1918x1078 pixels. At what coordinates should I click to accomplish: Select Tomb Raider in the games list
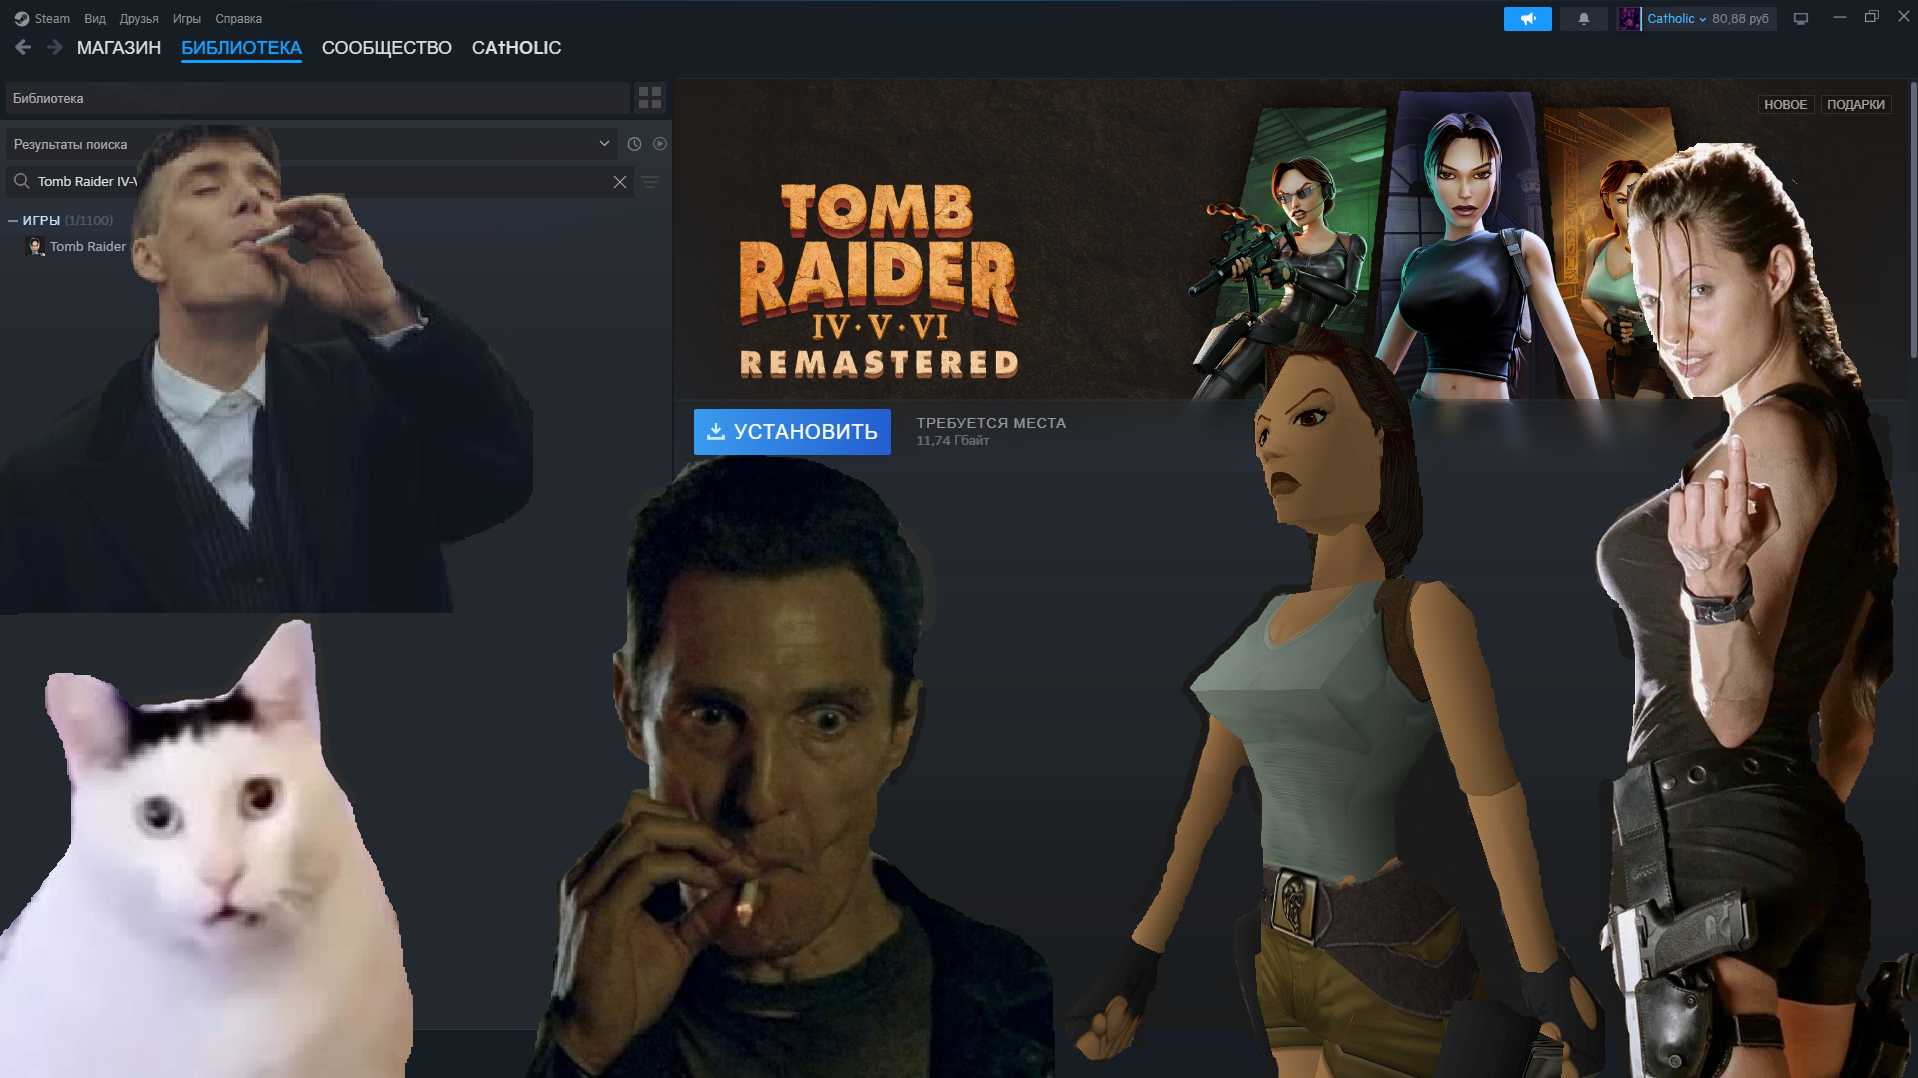point(88,246)
